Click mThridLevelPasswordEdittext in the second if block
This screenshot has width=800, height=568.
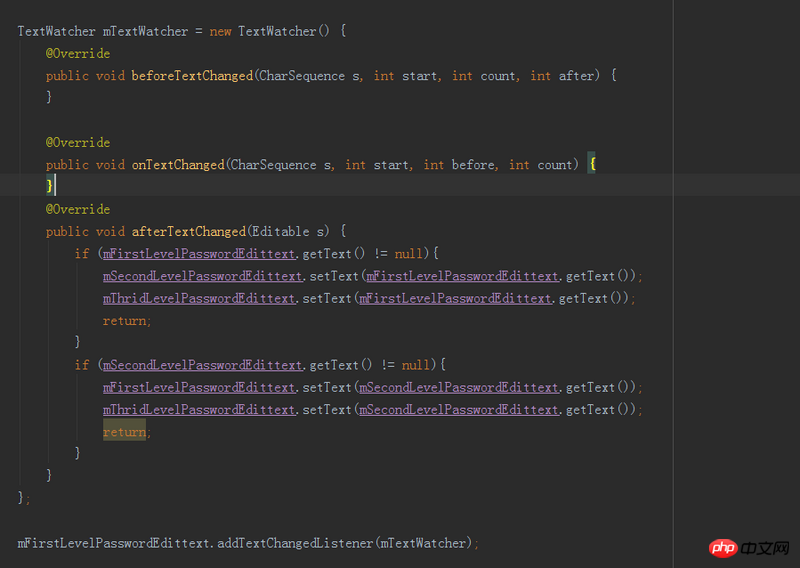pyautogui.click(x=199, y=410)
